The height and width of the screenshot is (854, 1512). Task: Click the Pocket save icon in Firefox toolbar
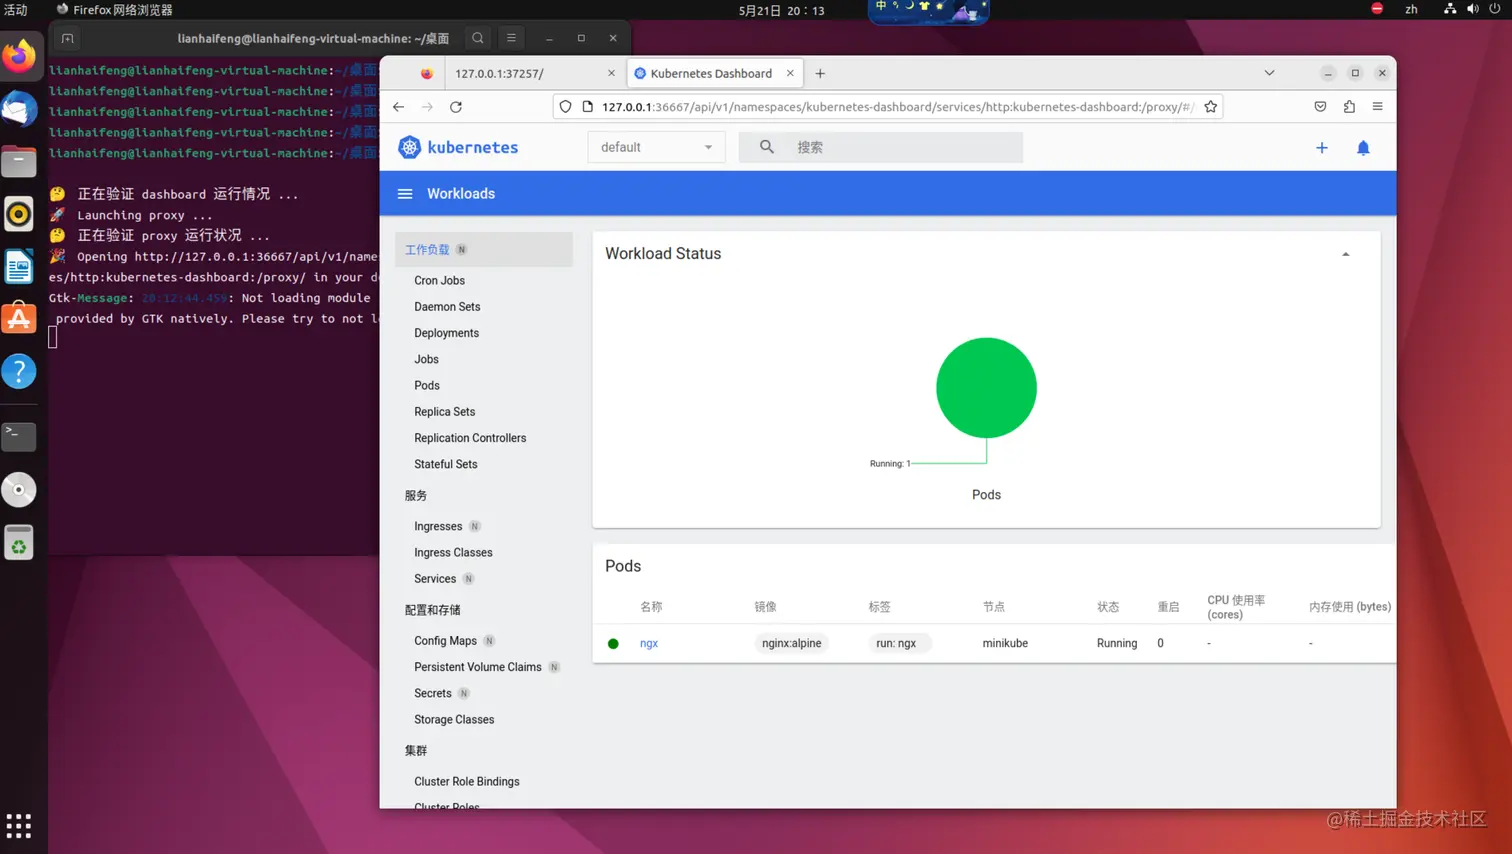click(x=1320, y=107)
